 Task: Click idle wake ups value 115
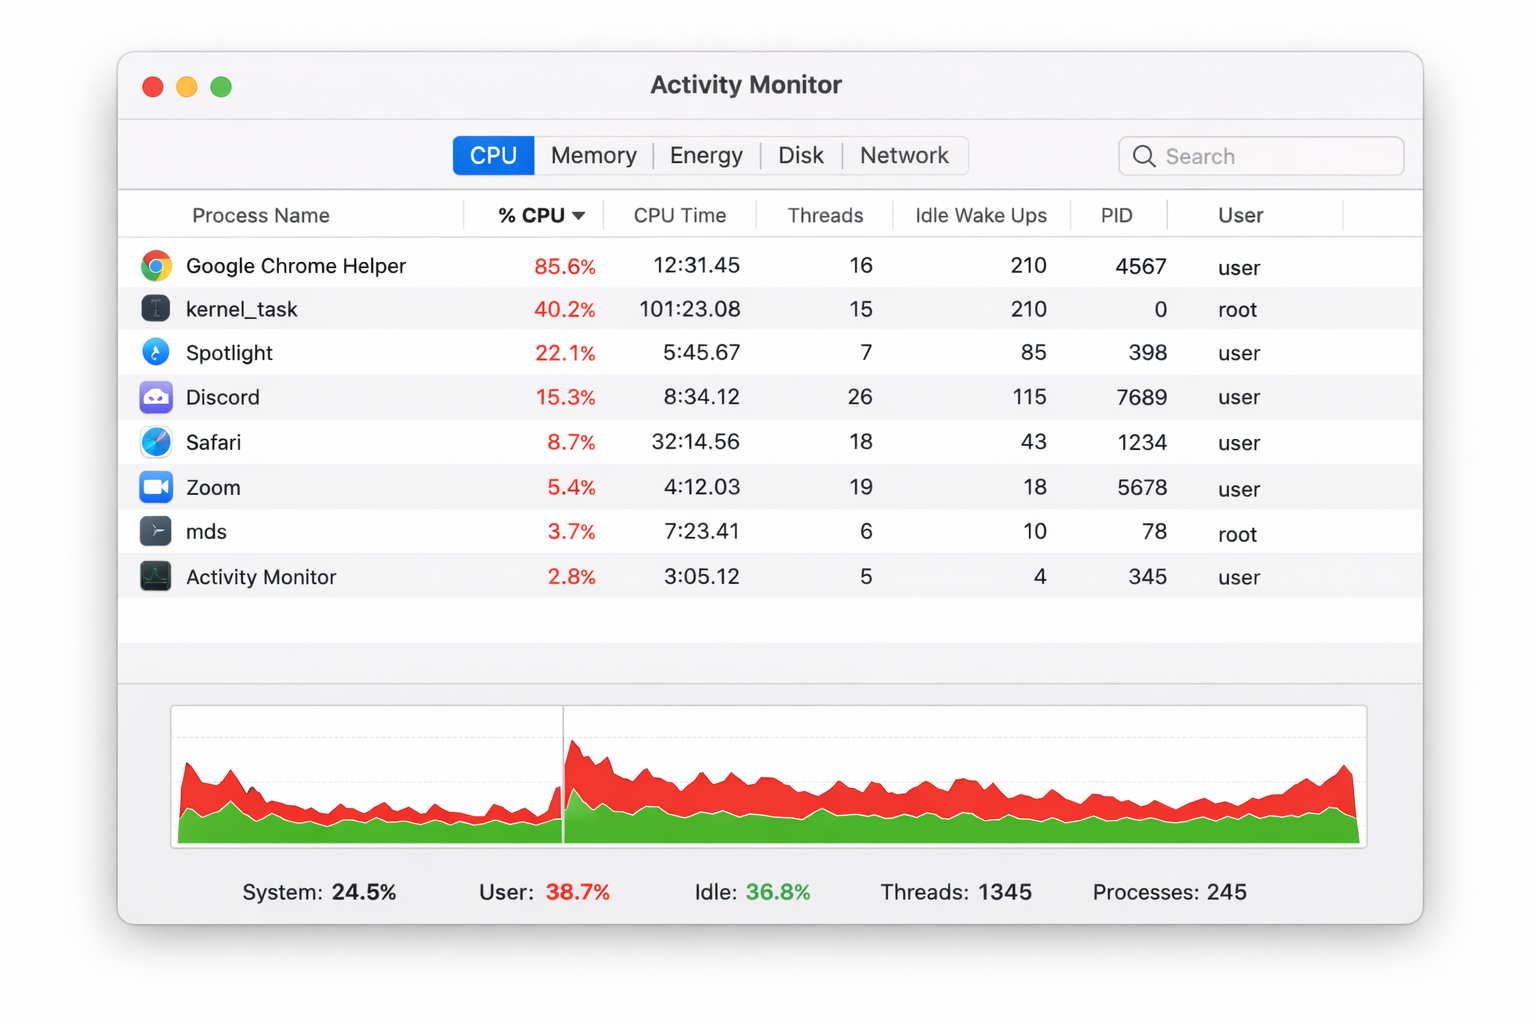[x=1029, y=397]
